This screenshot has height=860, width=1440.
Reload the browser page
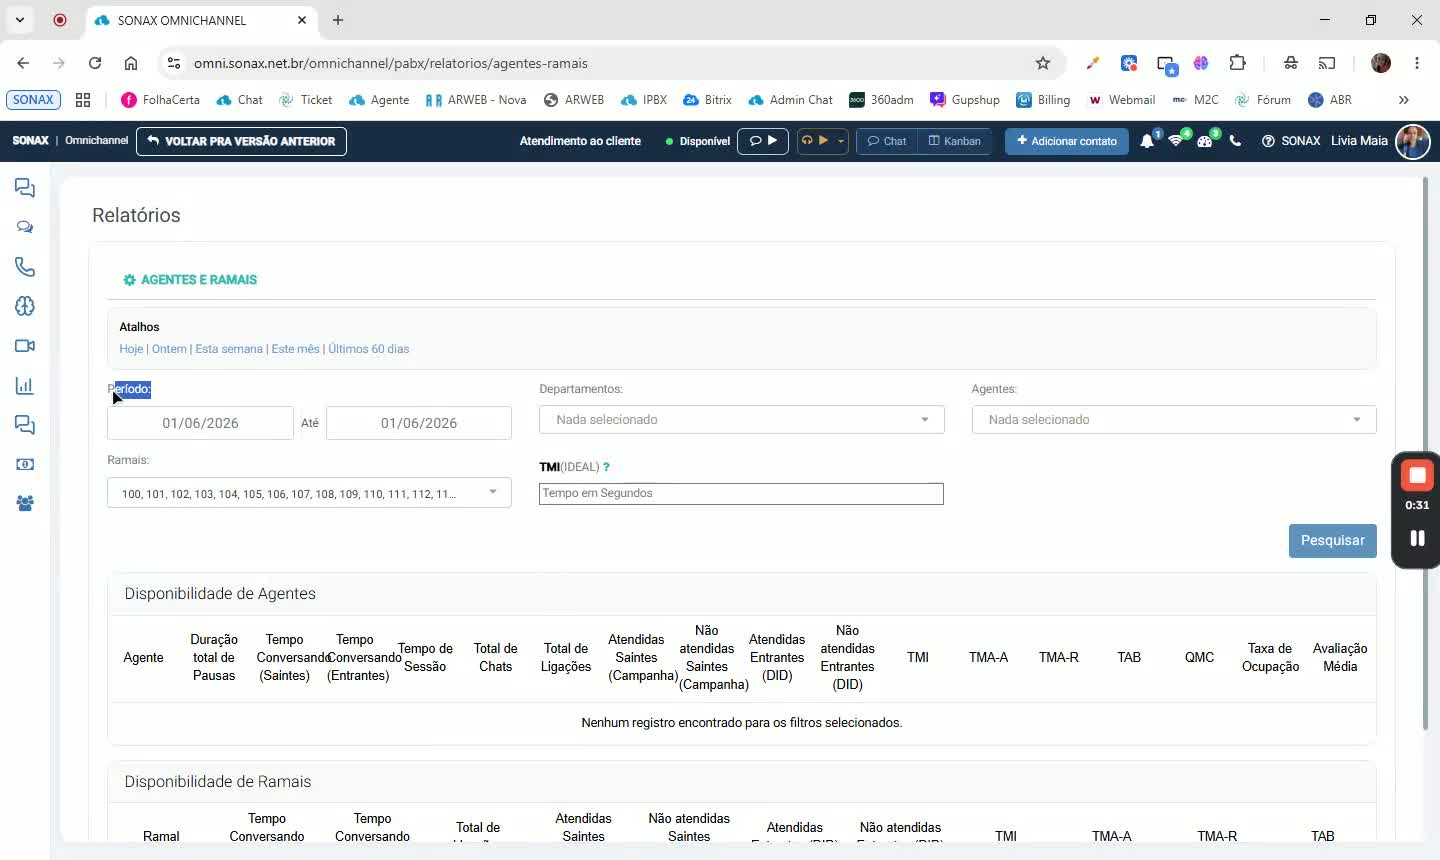pos(95,63)
